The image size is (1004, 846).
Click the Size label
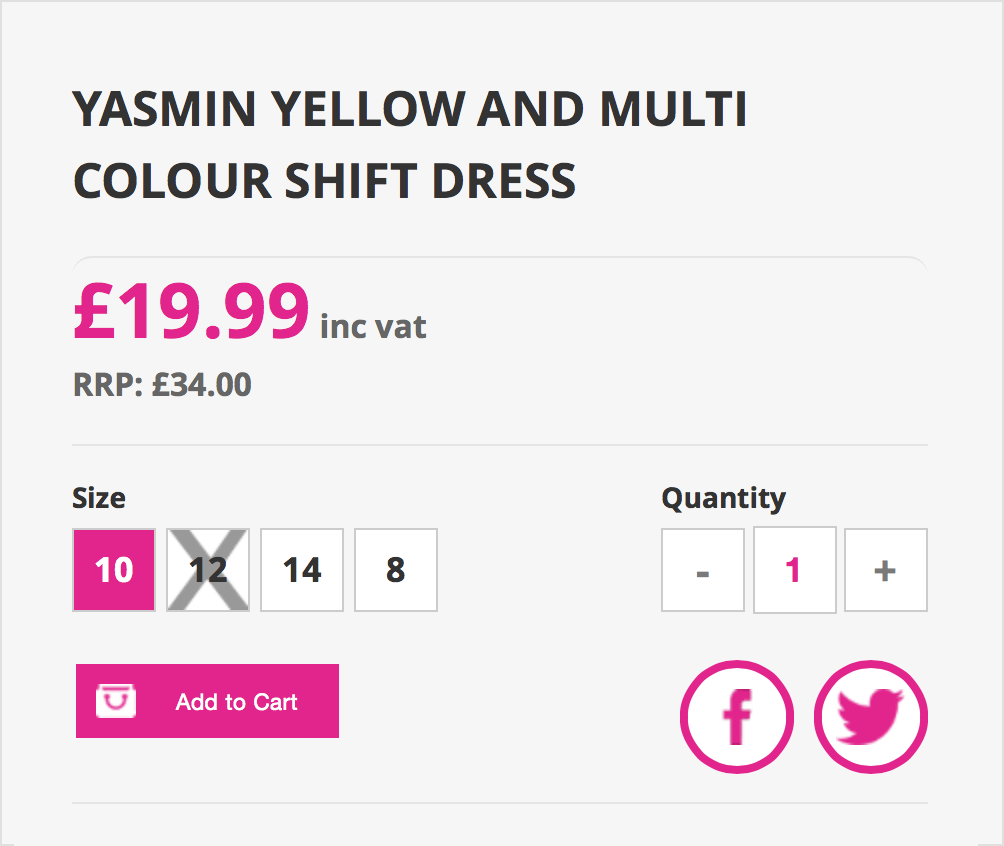point(99,498)
